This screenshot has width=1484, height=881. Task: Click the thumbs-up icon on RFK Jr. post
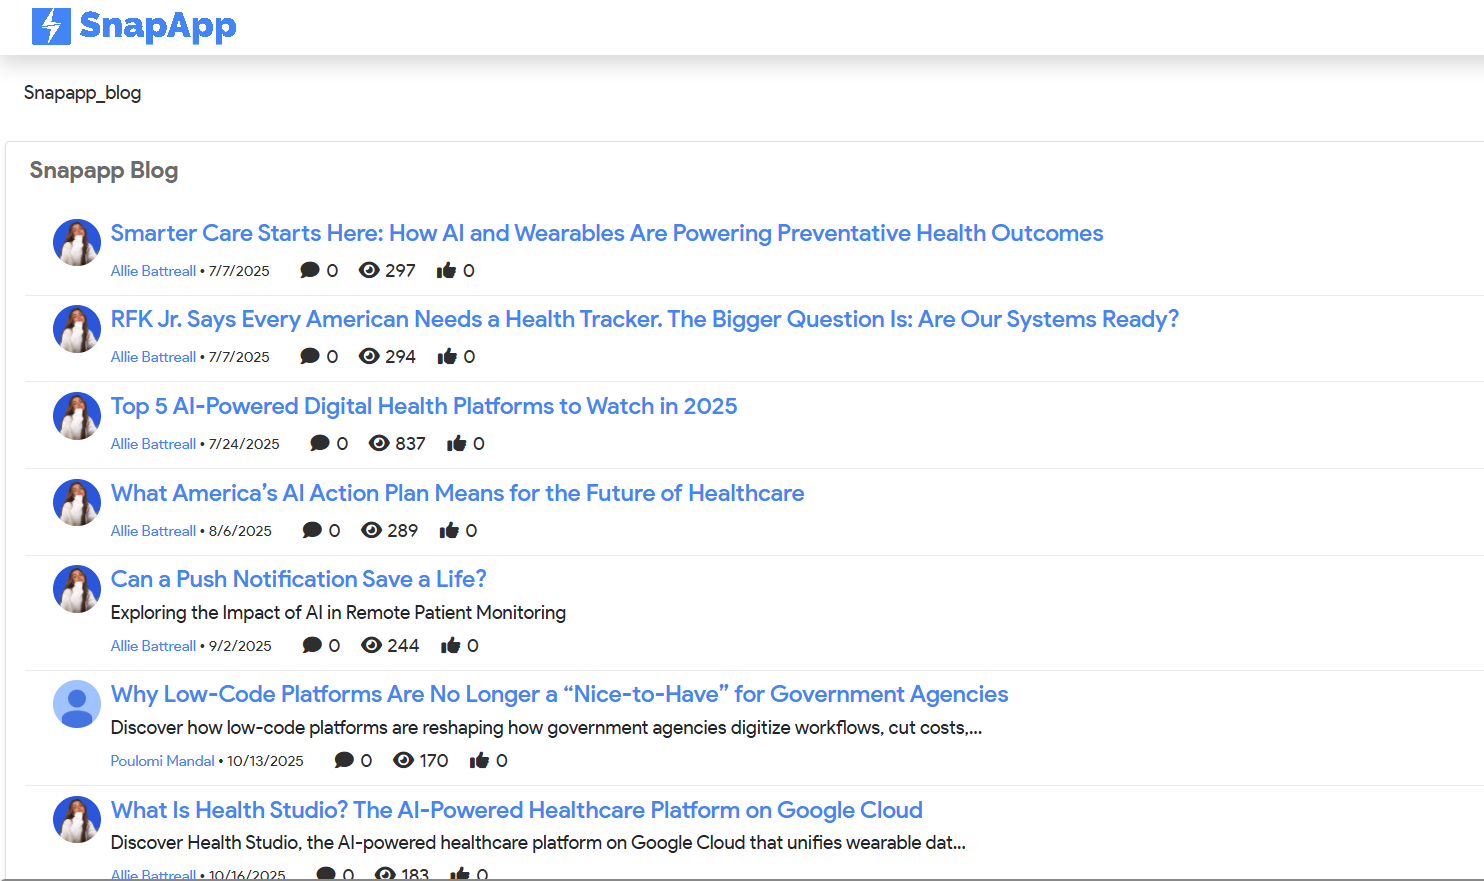point(447,356)
